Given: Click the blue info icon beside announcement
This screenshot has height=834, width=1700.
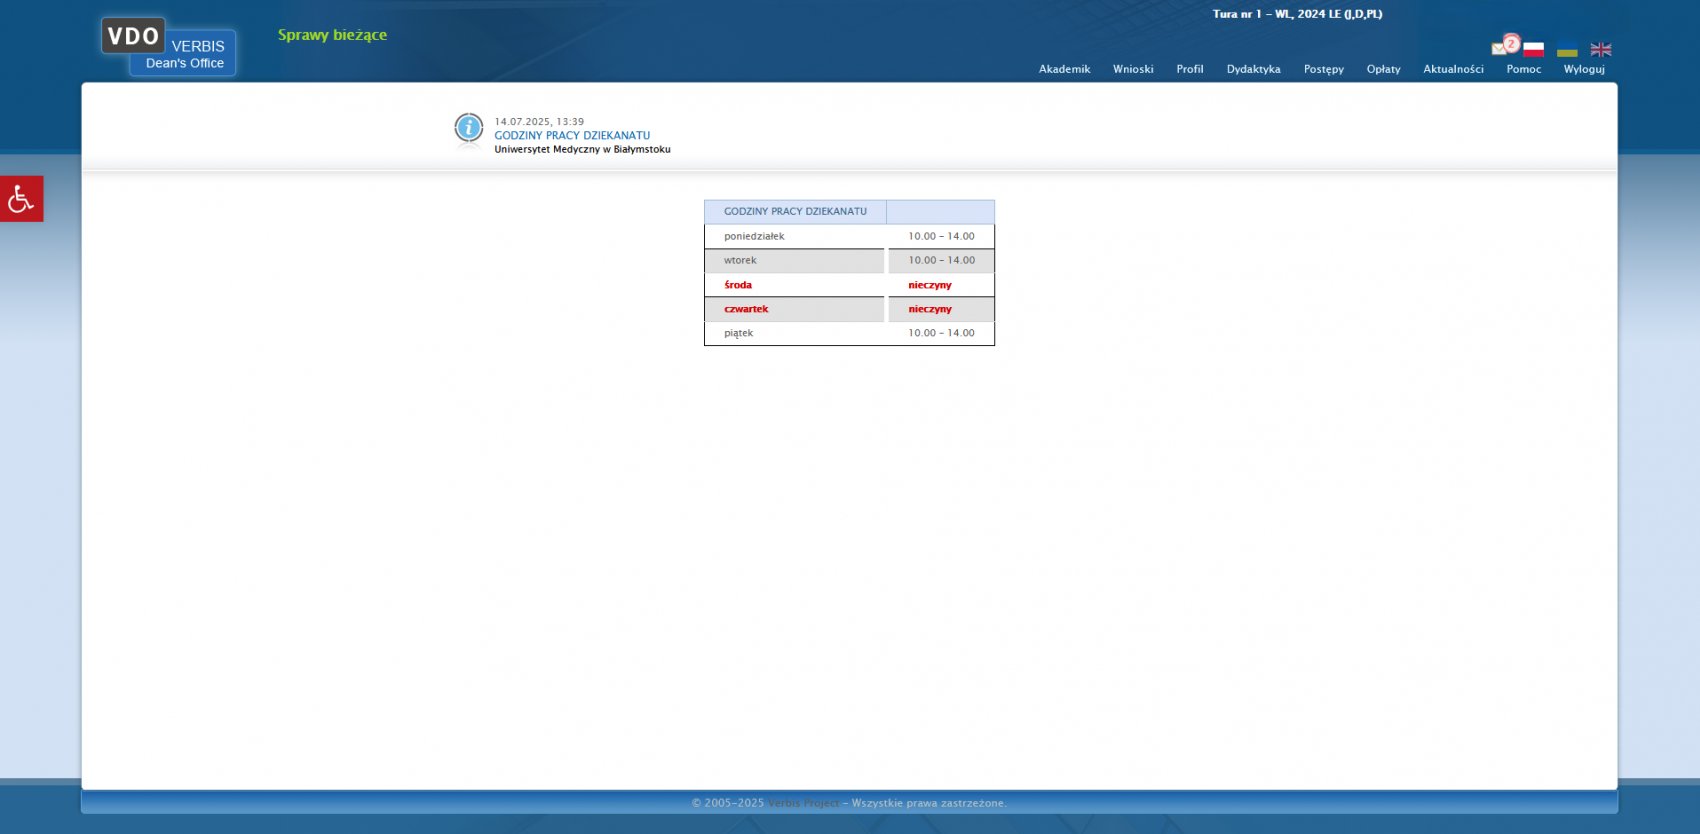Looking at the screenshot, I should 468,128.
